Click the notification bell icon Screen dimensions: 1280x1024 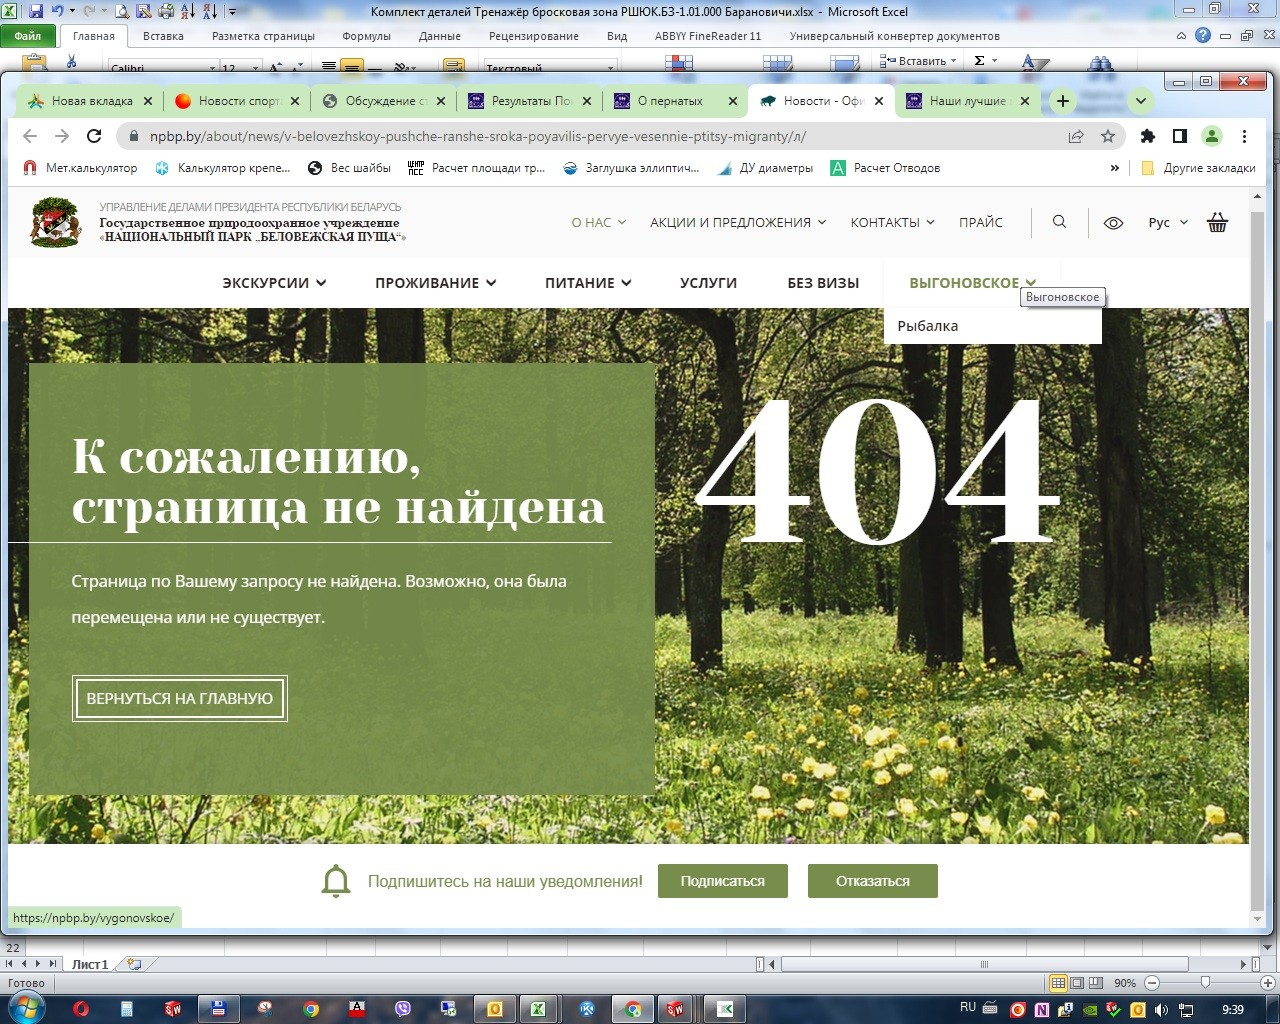tap(336, 881)
